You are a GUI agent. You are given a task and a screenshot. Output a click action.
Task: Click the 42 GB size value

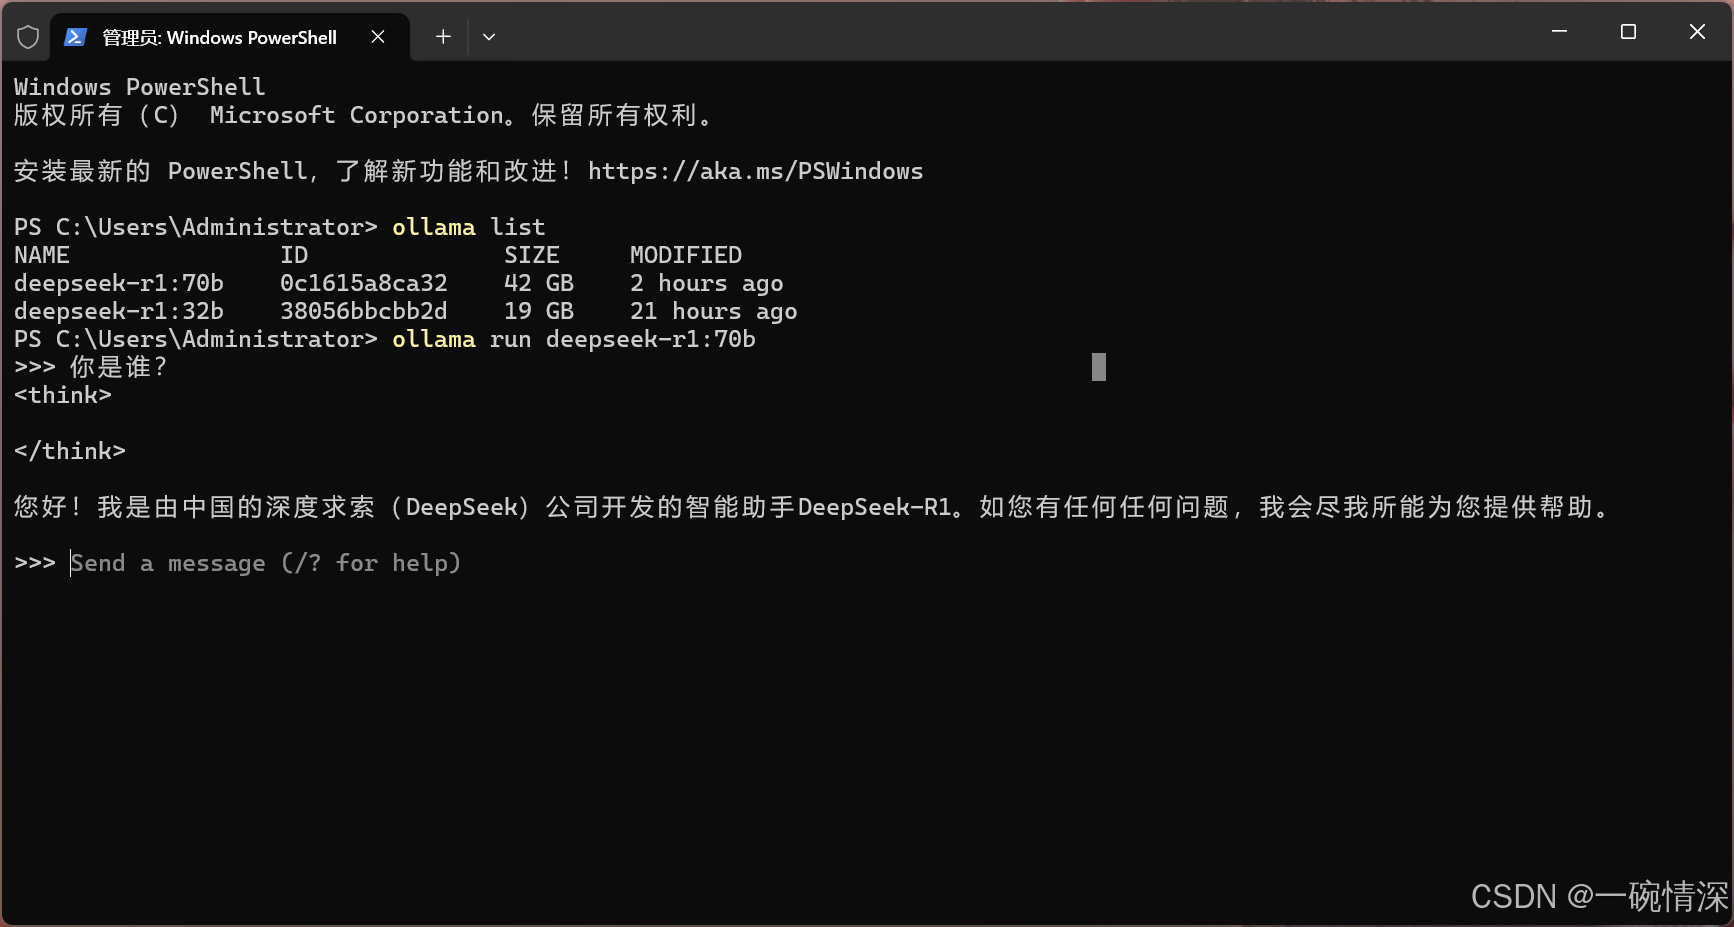(x=539, y=283)
